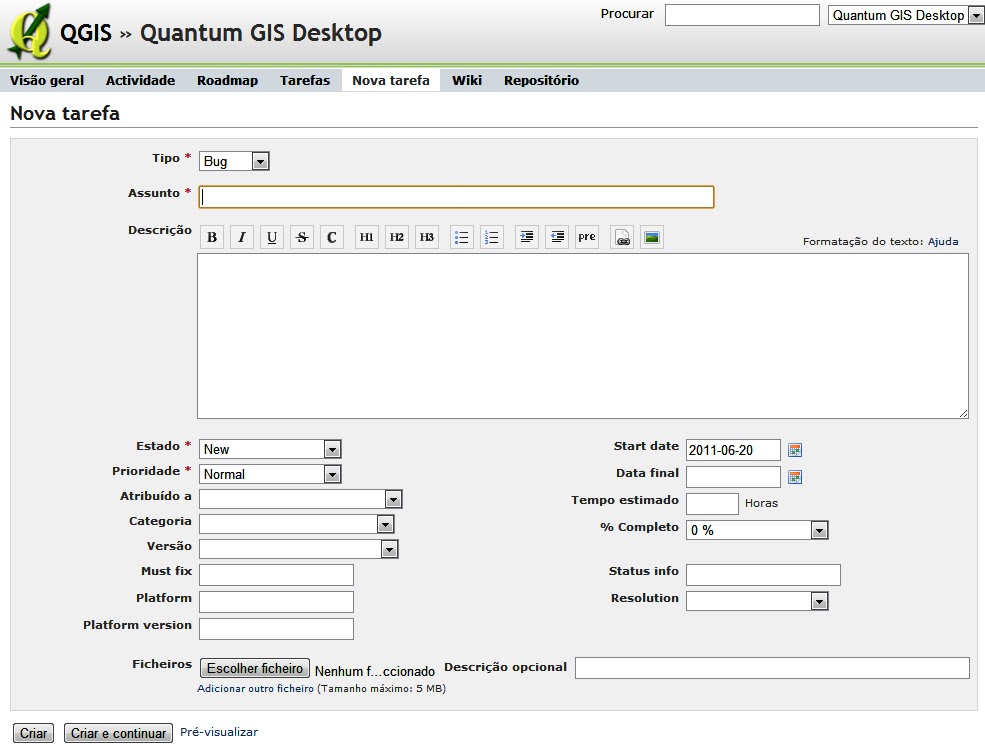Open the % Completo dropdown
985x744 pixels.
click(757, 530)
